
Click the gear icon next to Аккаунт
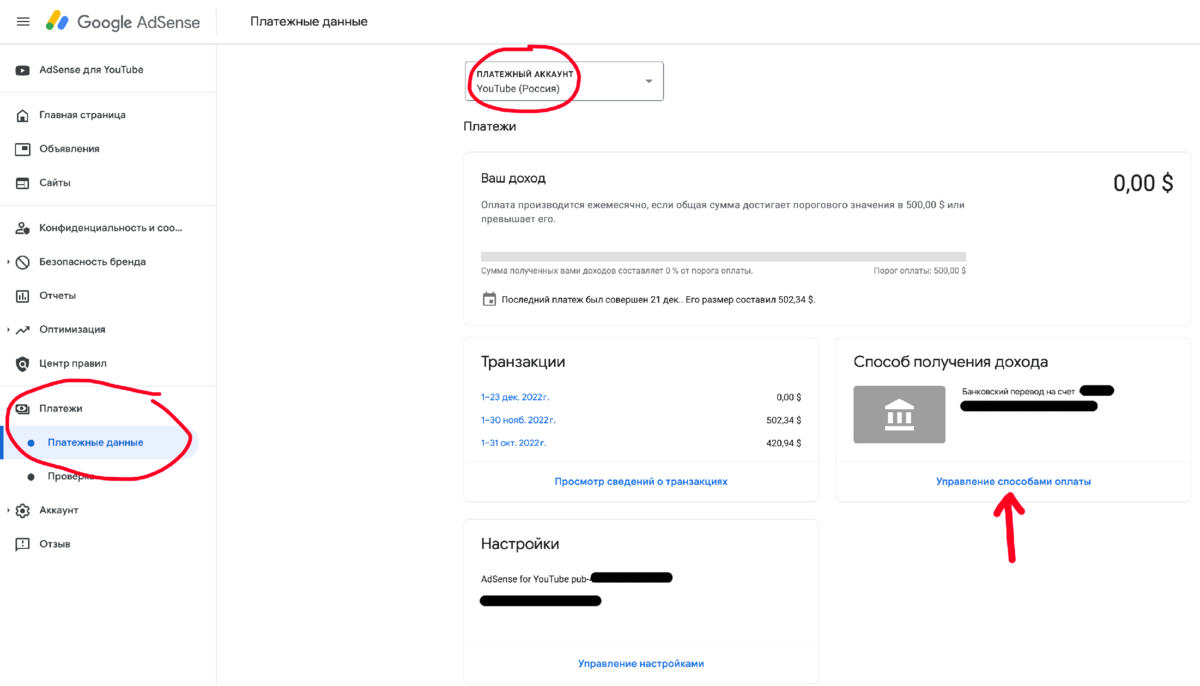click(x=22, y=510)
